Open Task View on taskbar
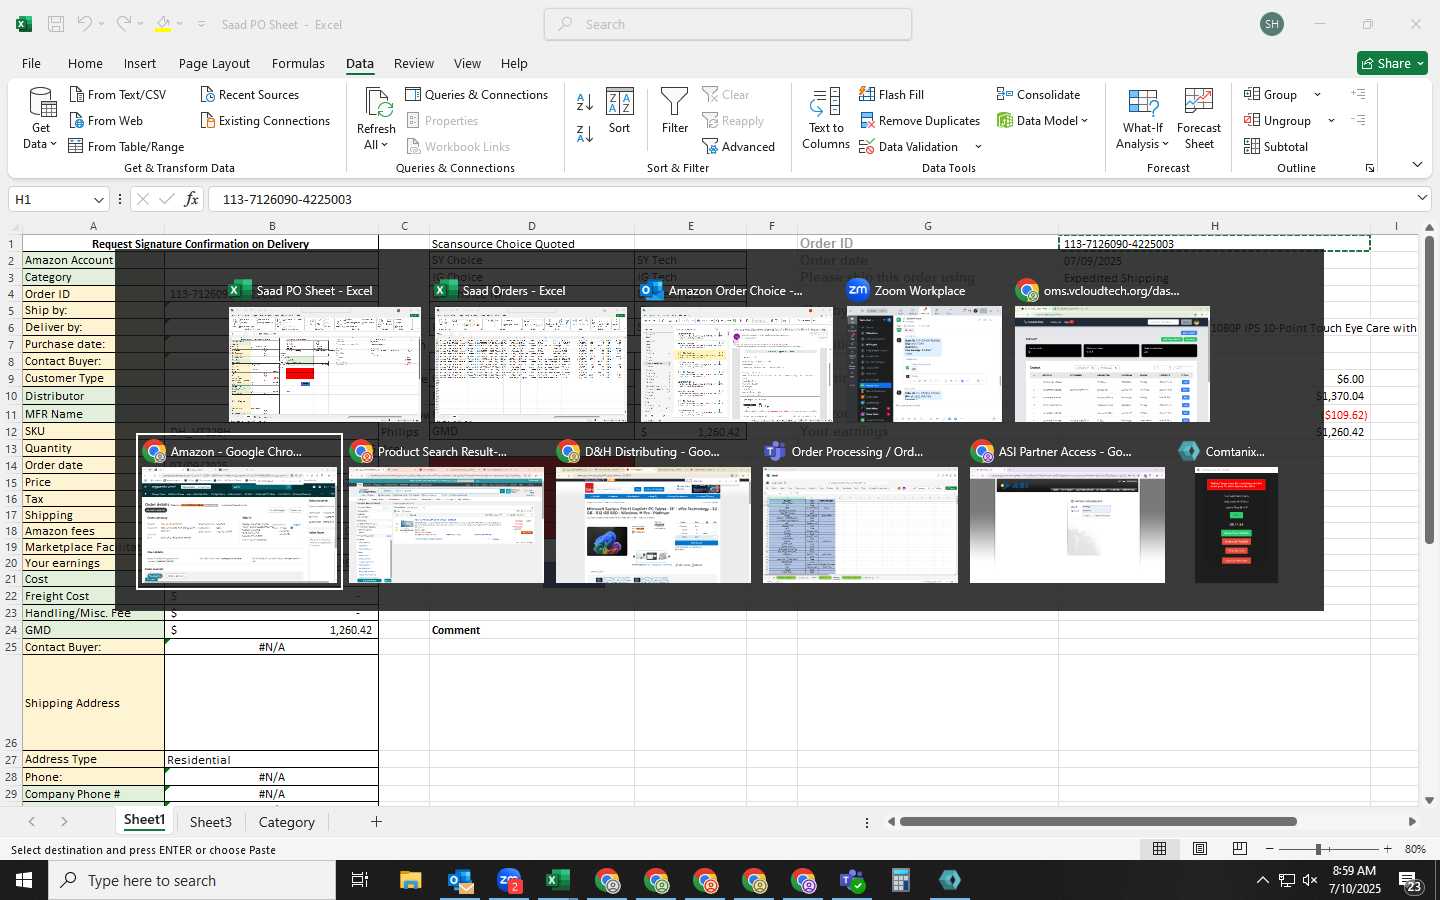 (x=360, y=880)
